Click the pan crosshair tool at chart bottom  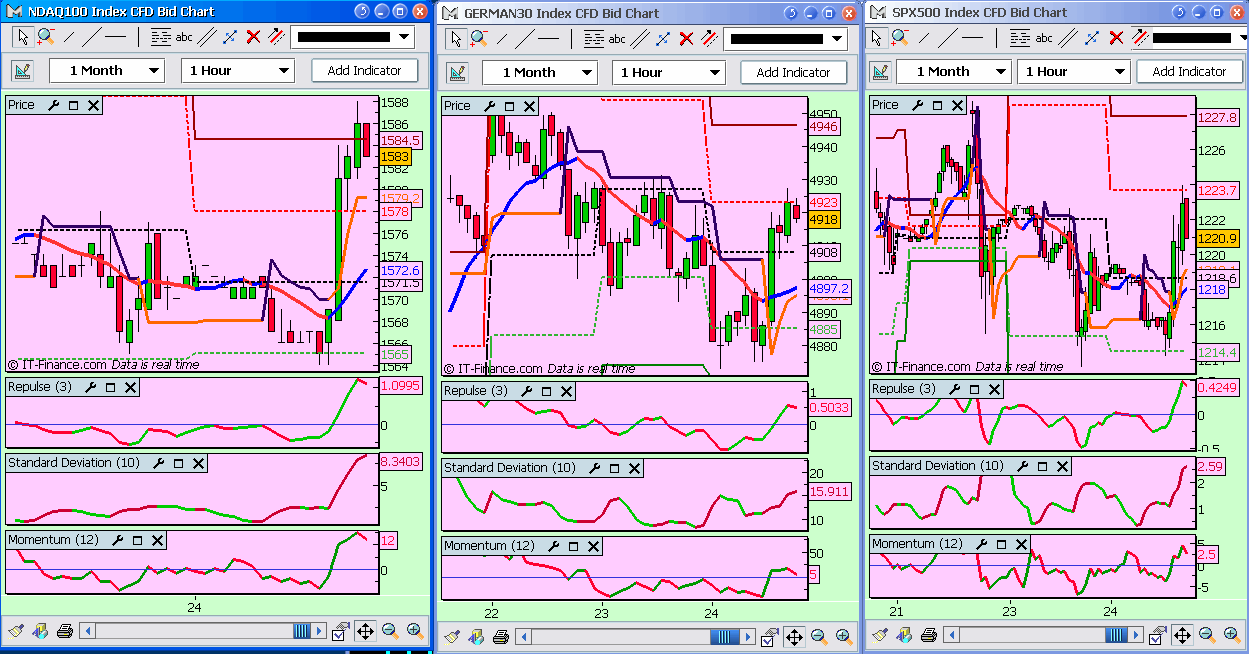tap(366, 631)
